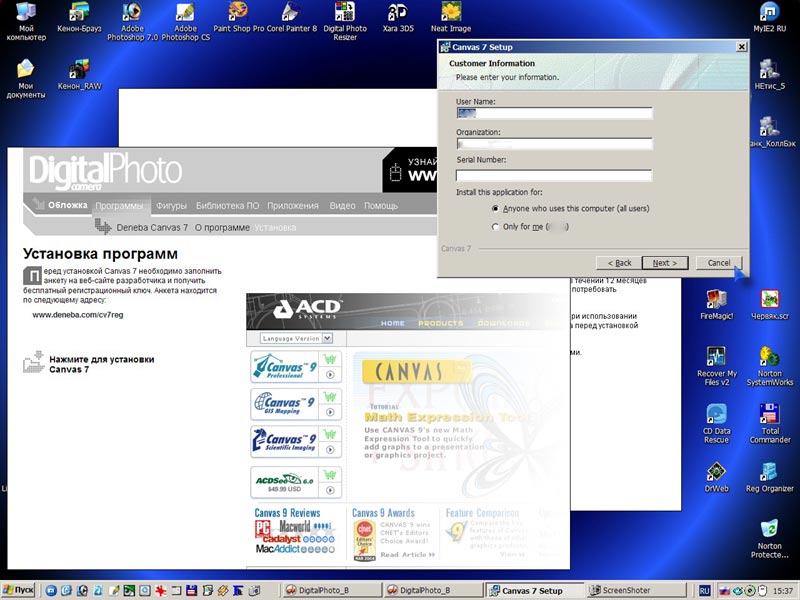
Task: Open the HOME menu on the ACD page
Action: (x=392, y=323)
